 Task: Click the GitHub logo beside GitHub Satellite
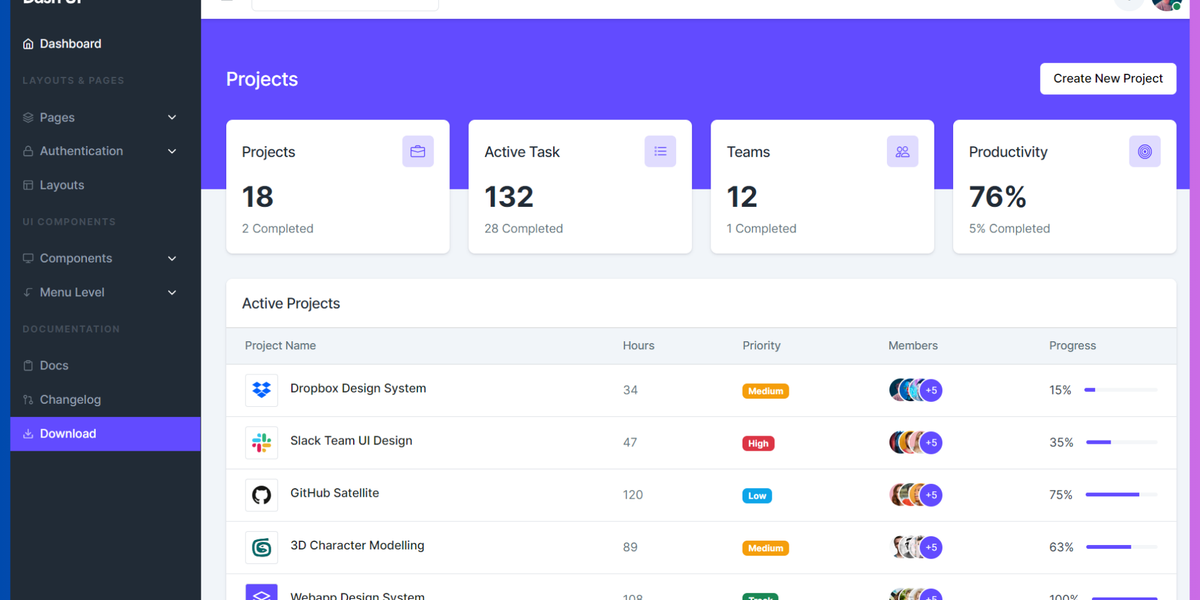click(x=261, y=494)
